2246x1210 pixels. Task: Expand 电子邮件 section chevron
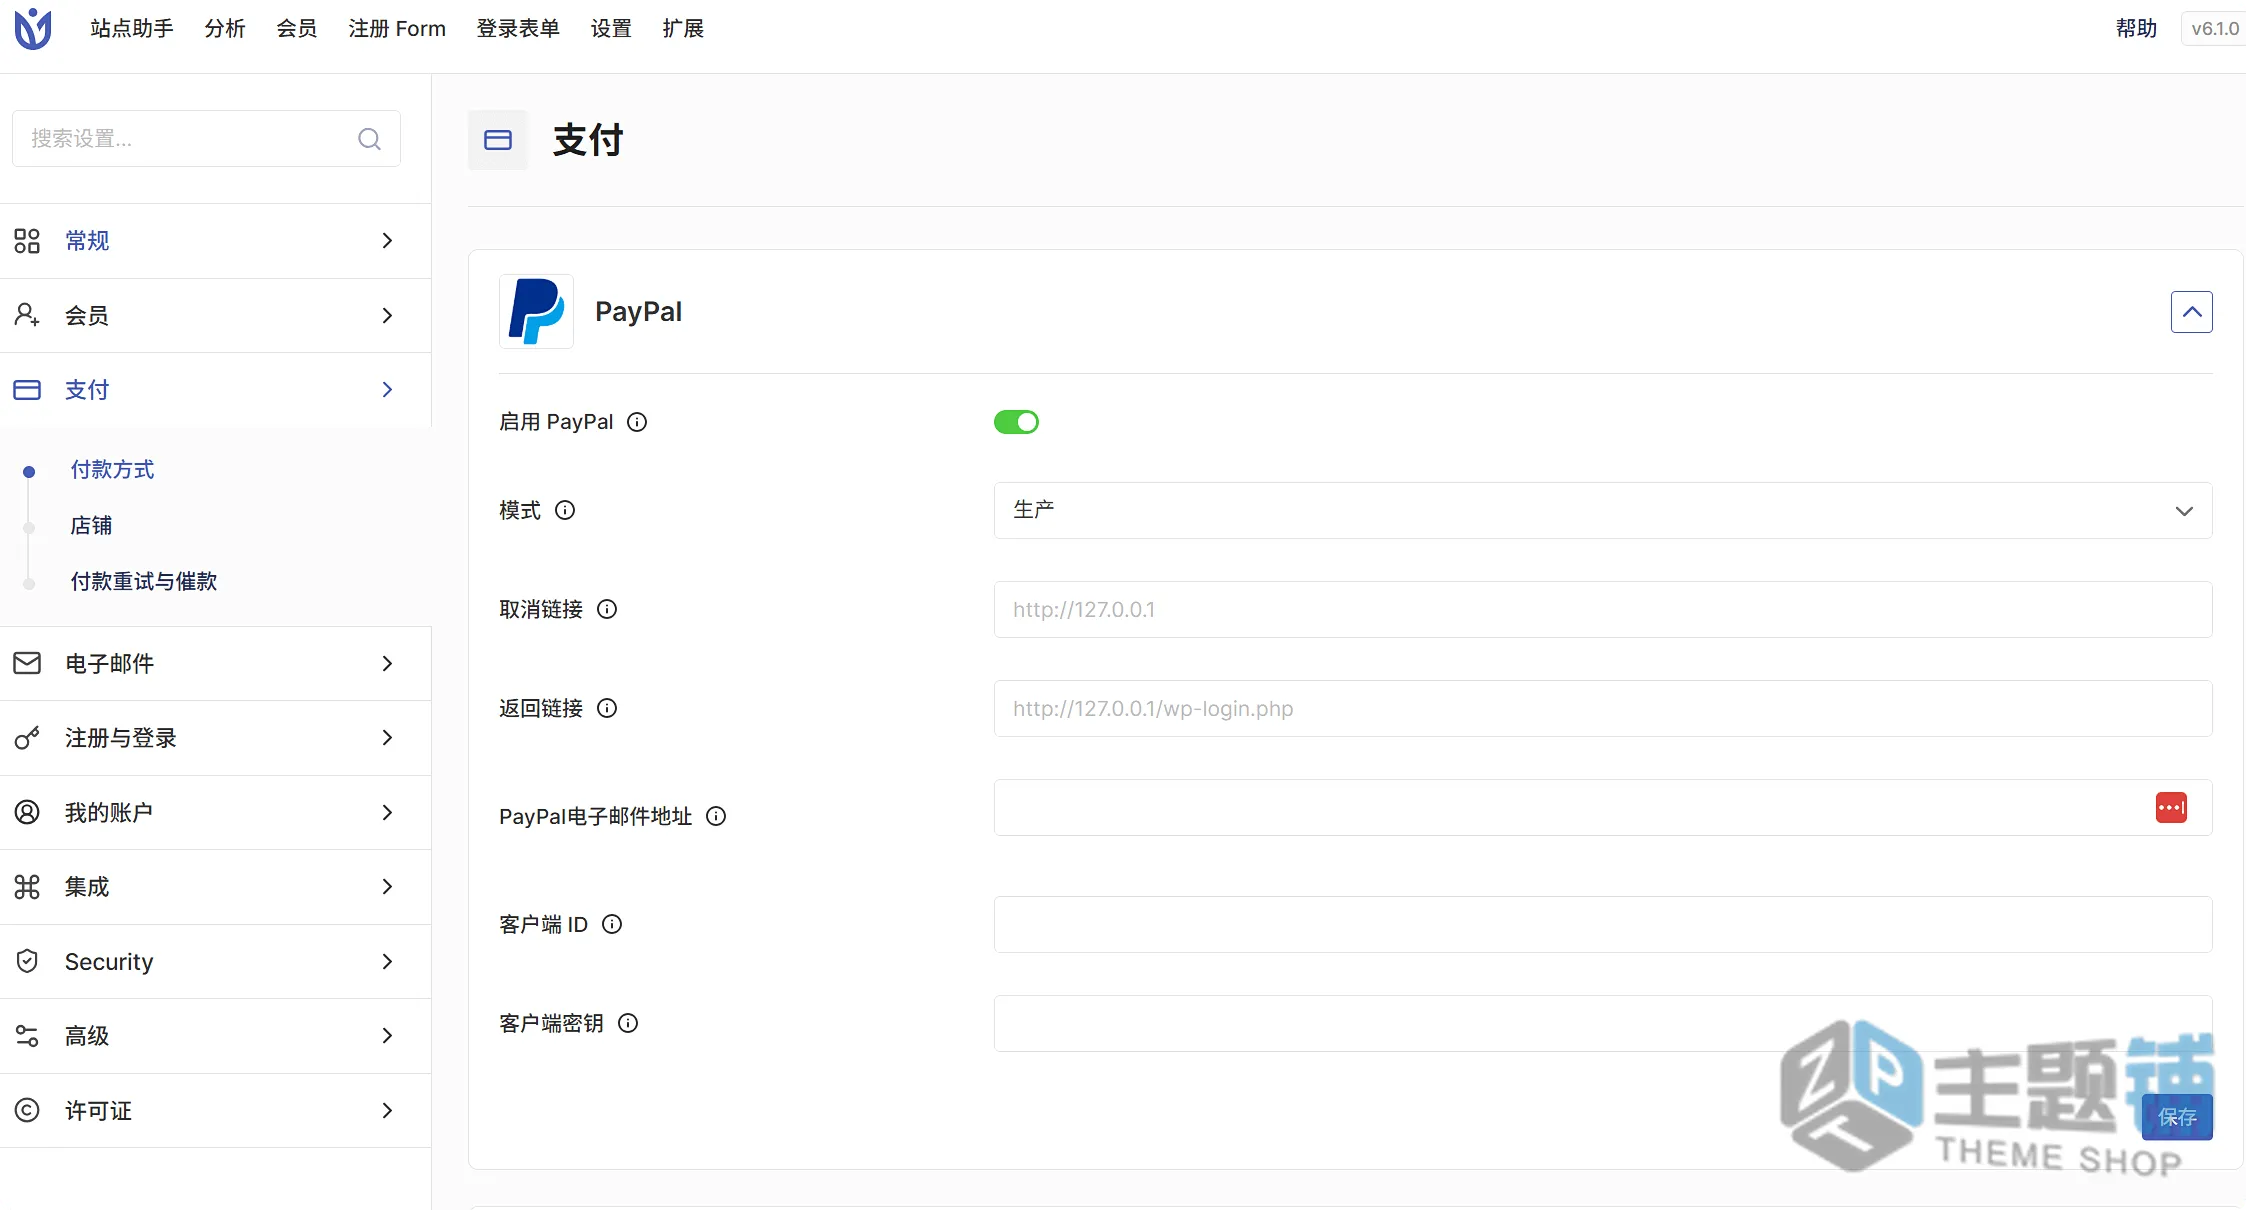(388, 663)
